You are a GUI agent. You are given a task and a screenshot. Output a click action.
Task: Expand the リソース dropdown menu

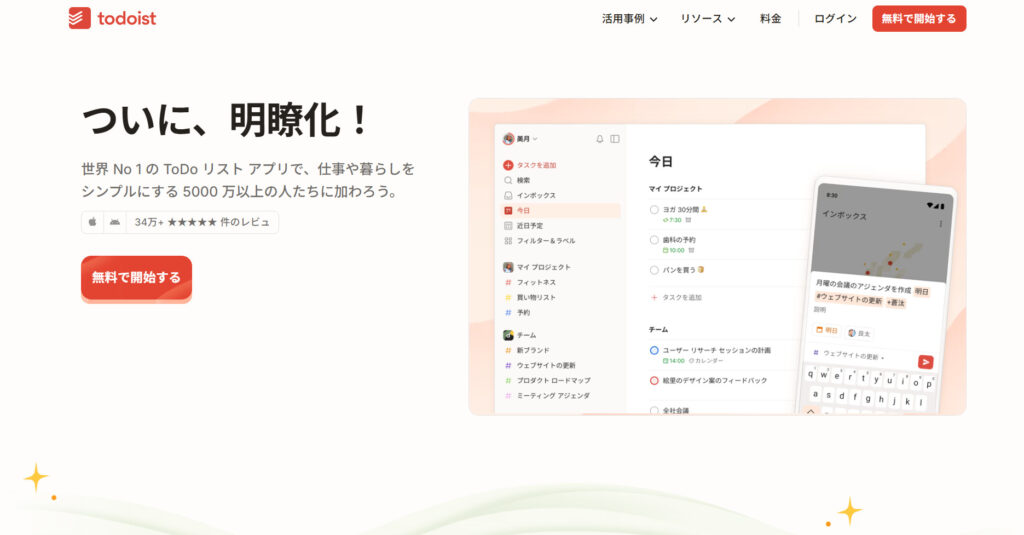[708, 19]
